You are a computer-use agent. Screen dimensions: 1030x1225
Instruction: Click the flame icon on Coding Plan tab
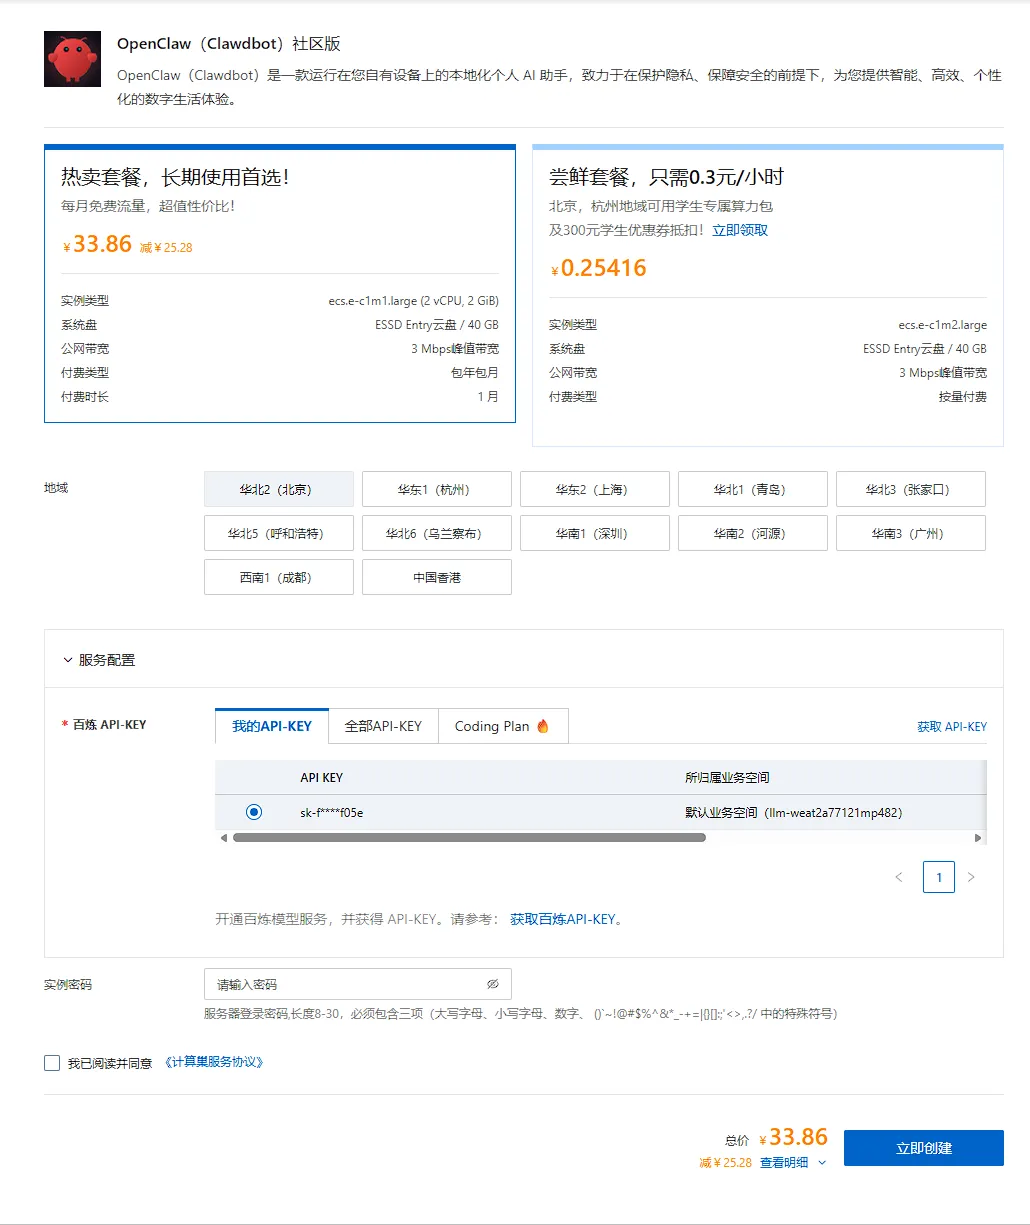(x=543, y=726)
